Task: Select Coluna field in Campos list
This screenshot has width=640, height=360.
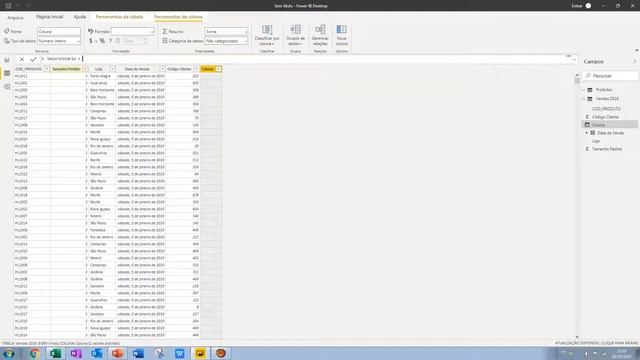Action: [610, 125]
